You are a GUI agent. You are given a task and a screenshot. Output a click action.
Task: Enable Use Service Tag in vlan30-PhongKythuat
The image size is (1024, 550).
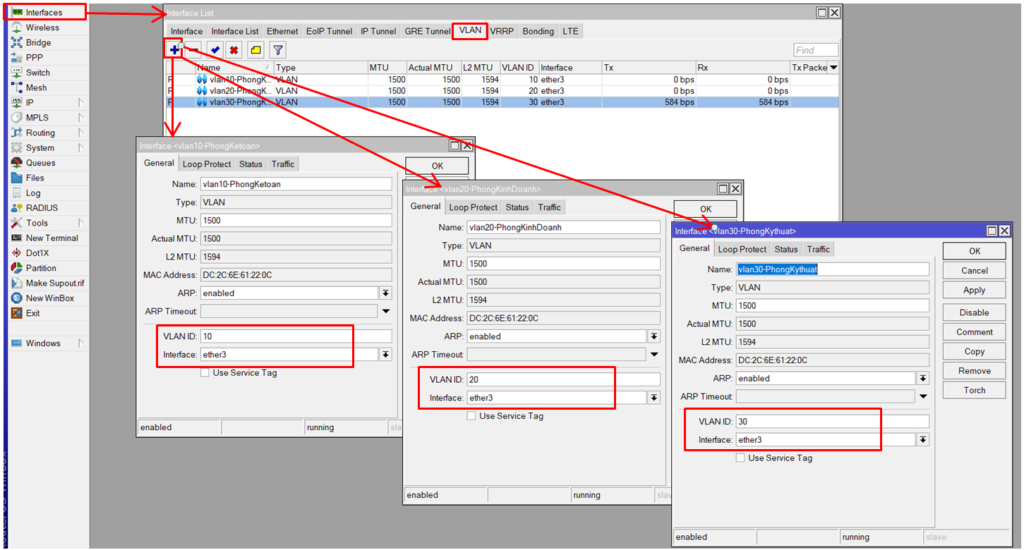coord(741,458)
